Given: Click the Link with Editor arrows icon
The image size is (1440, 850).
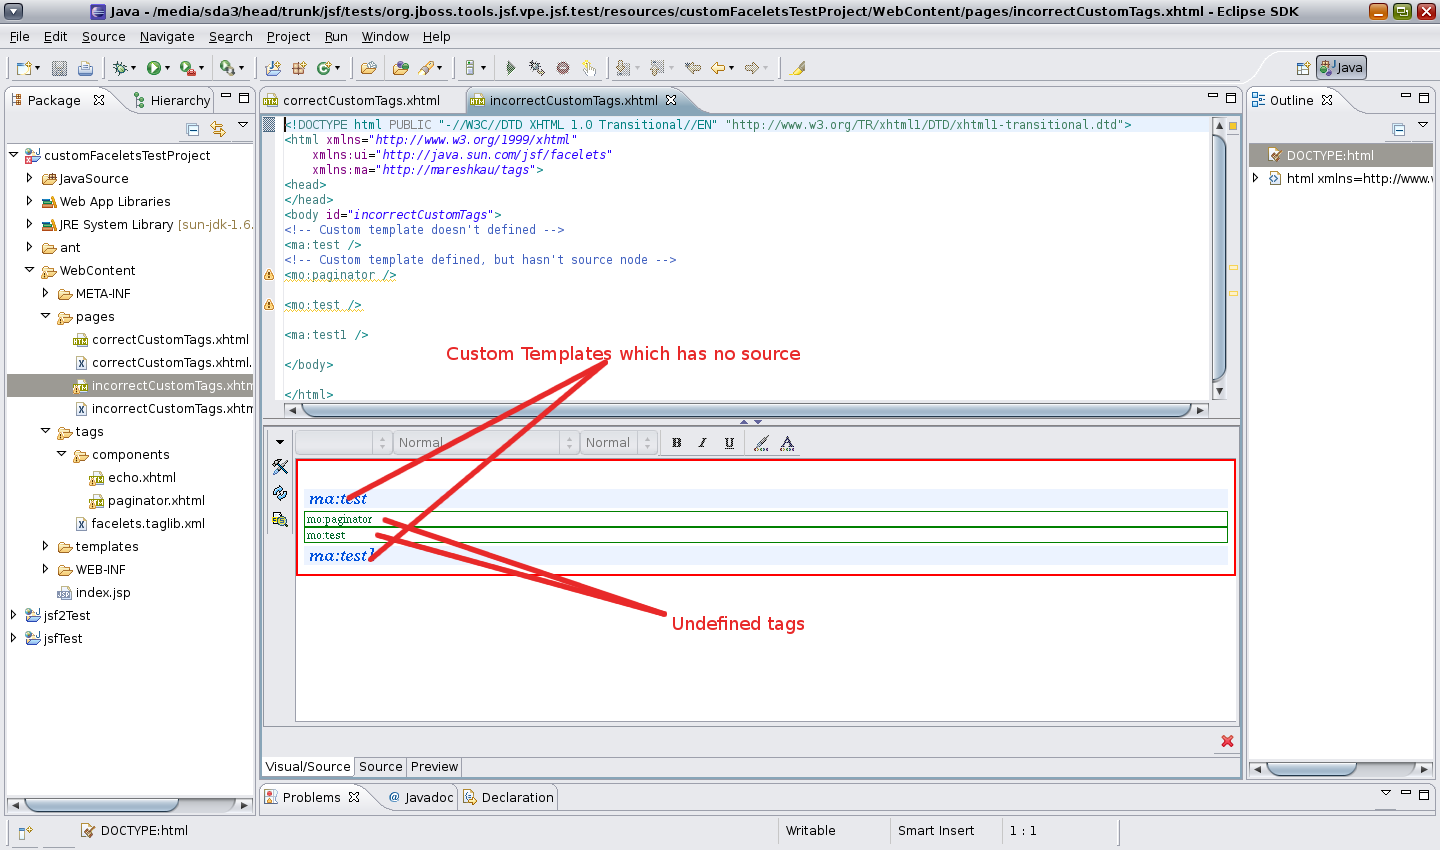Looking at the screenshot, I should [218, 129].
